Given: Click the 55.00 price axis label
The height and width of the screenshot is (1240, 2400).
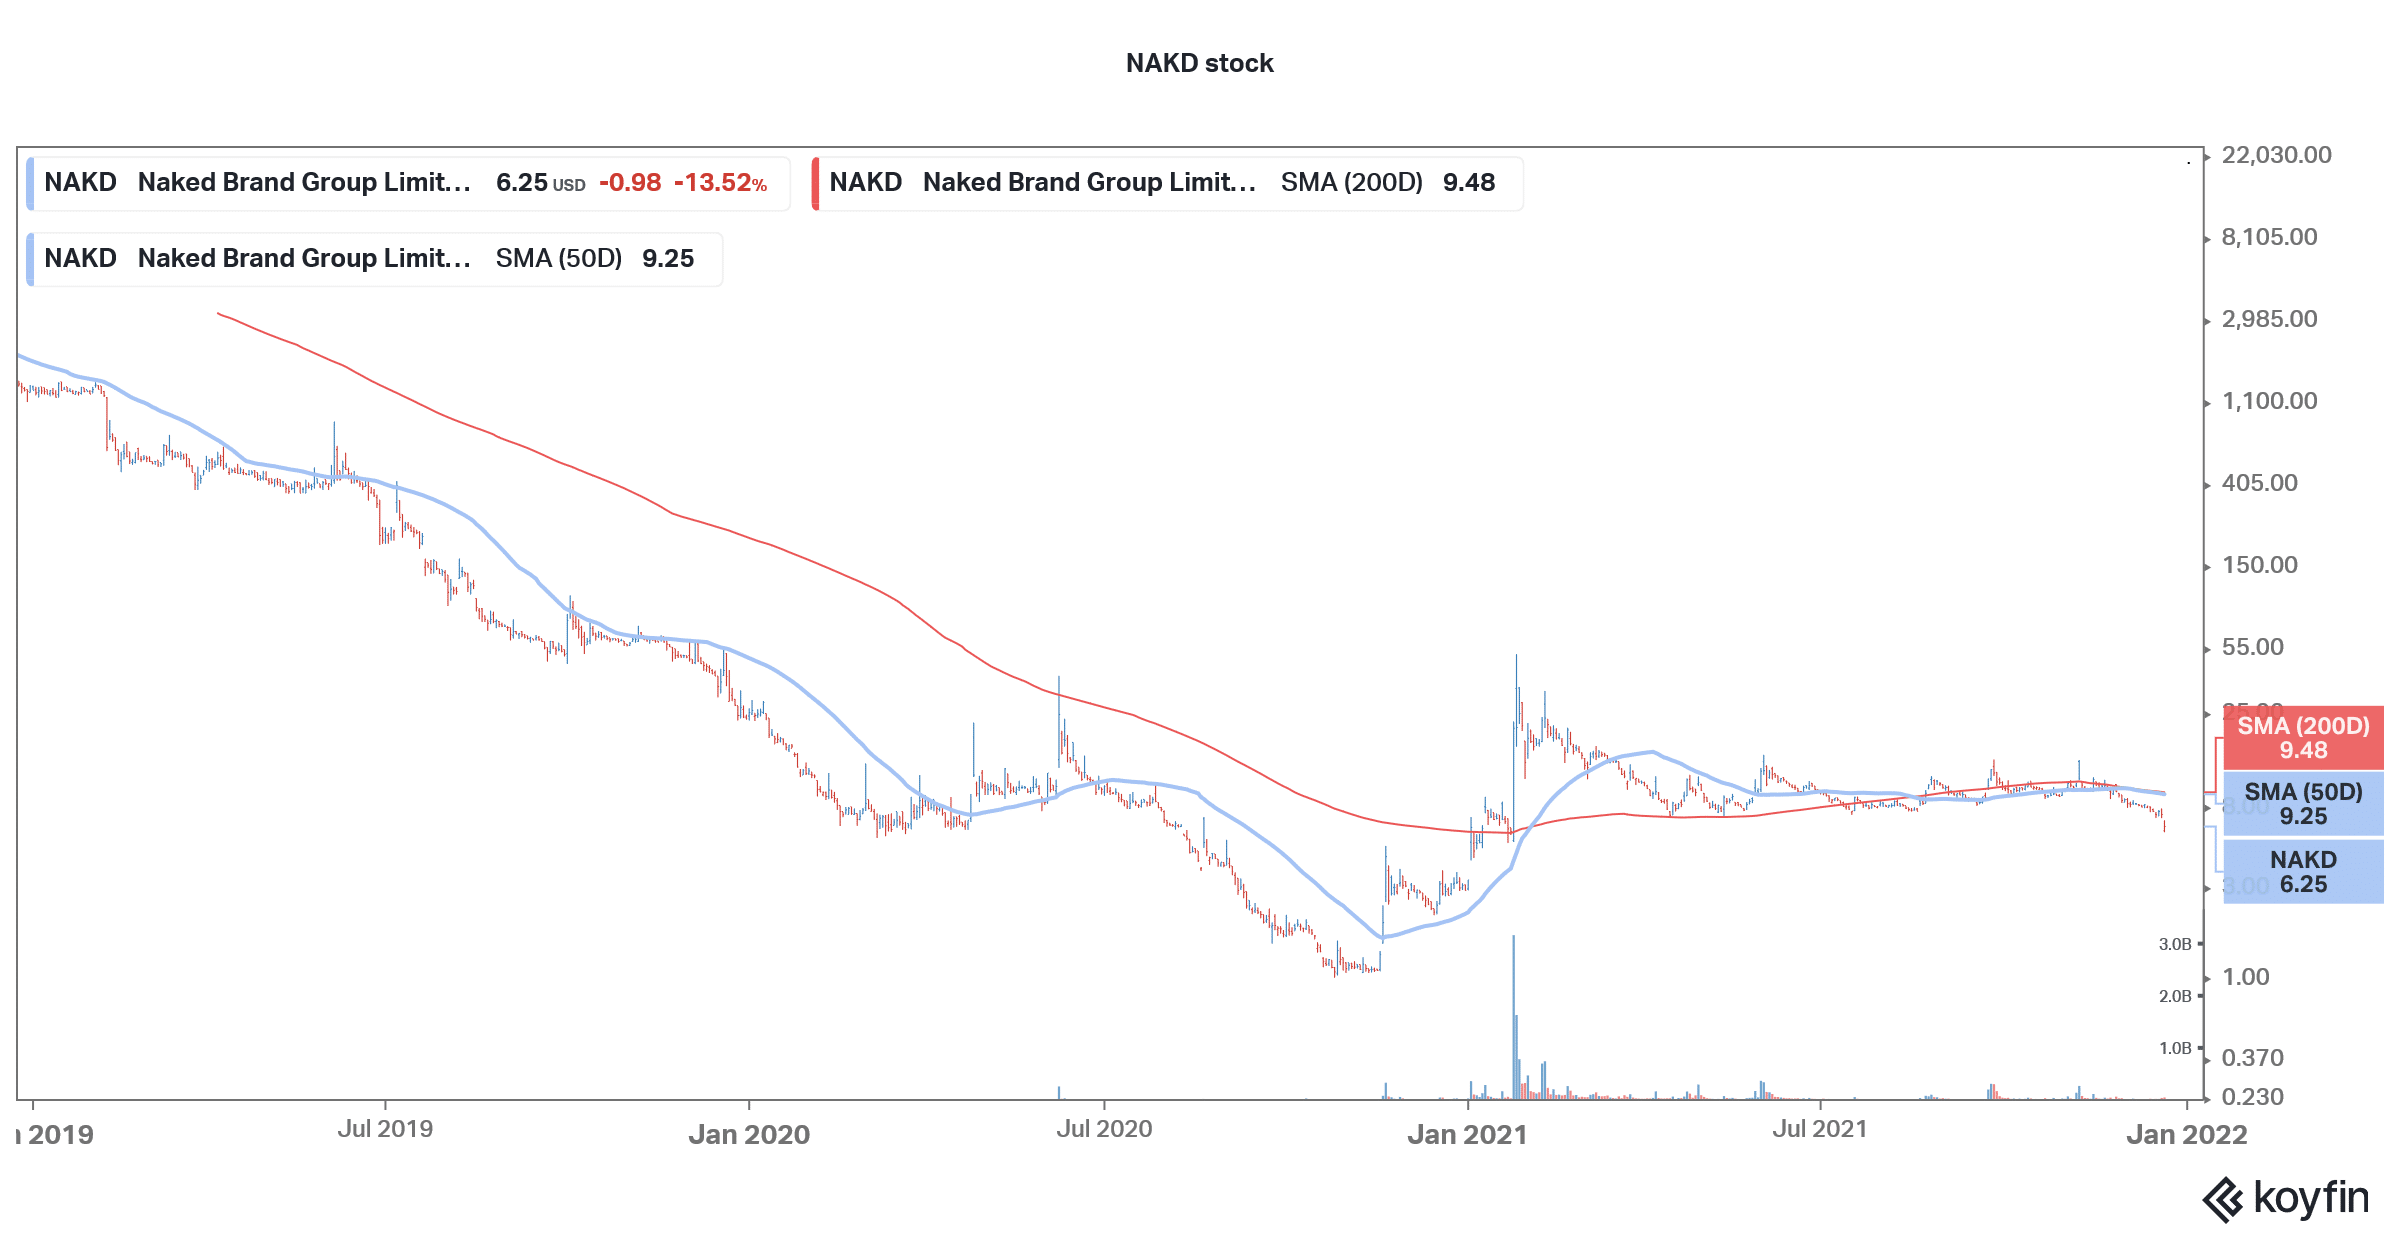Looking at the screenshot, I should [2252, 647].
